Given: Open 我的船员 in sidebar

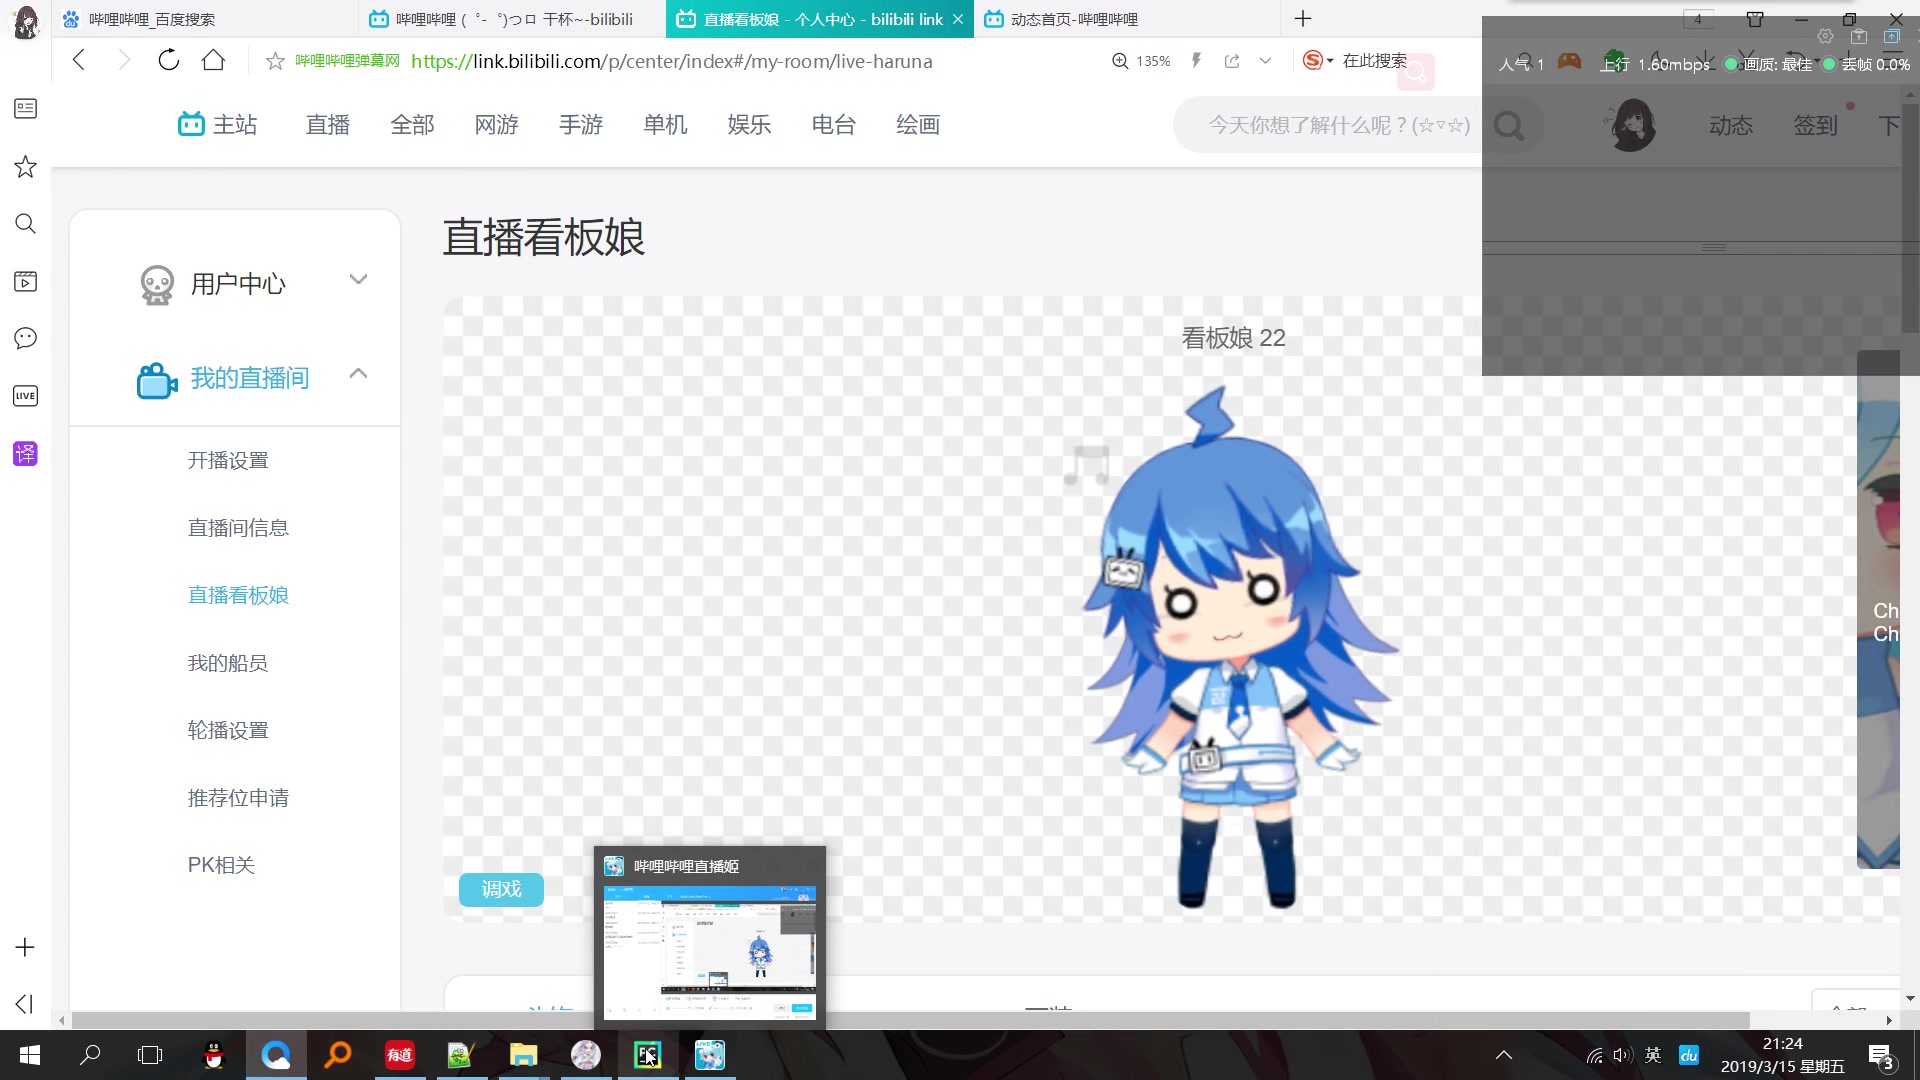Looking at the screenshot, I should click(228, 663).
